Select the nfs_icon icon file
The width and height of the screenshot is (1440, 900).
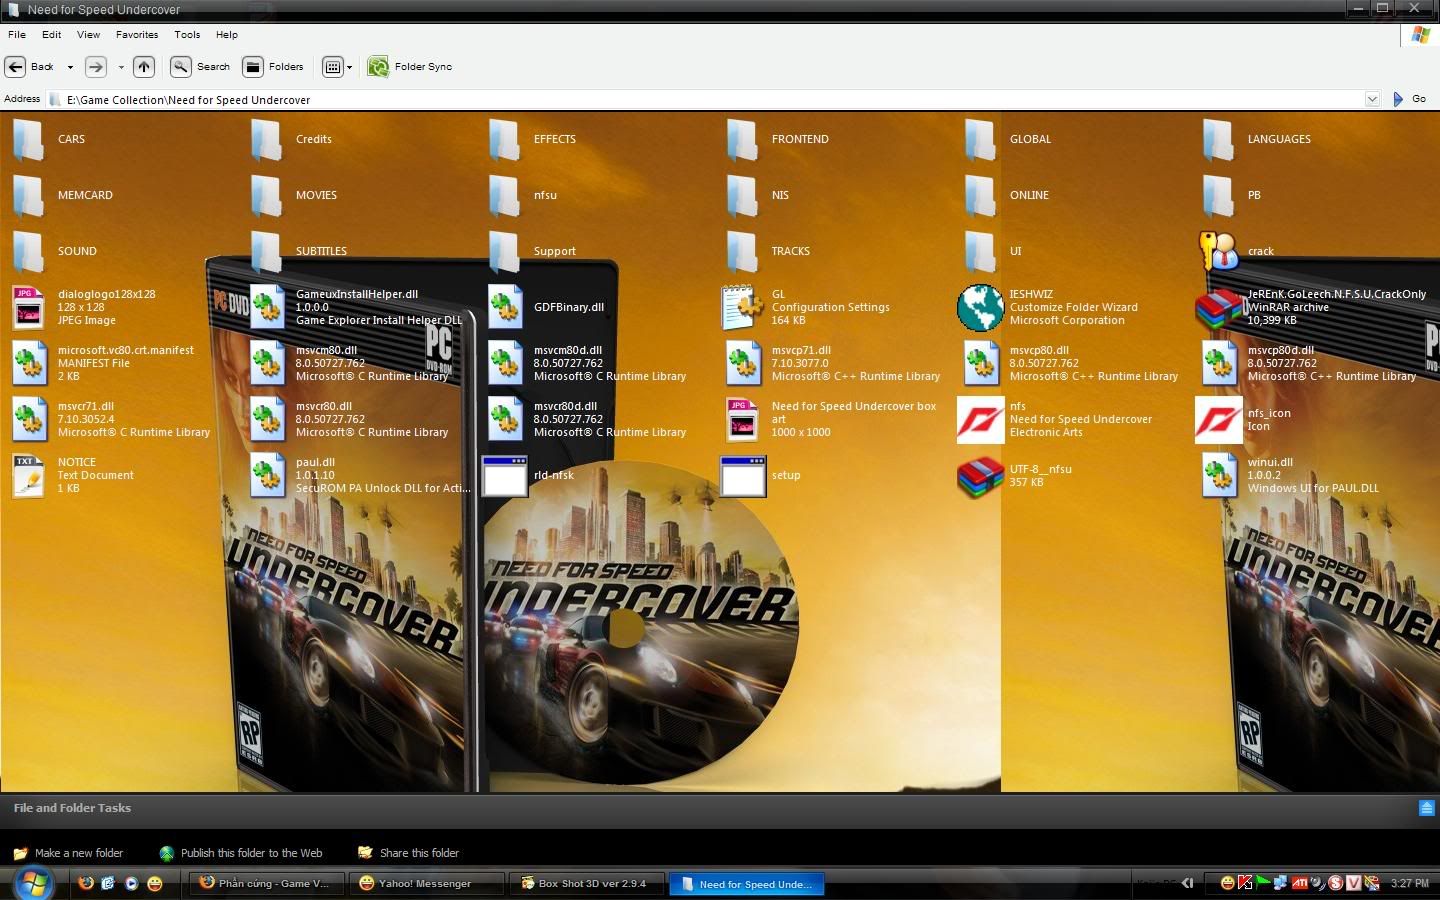(1244, 419)
